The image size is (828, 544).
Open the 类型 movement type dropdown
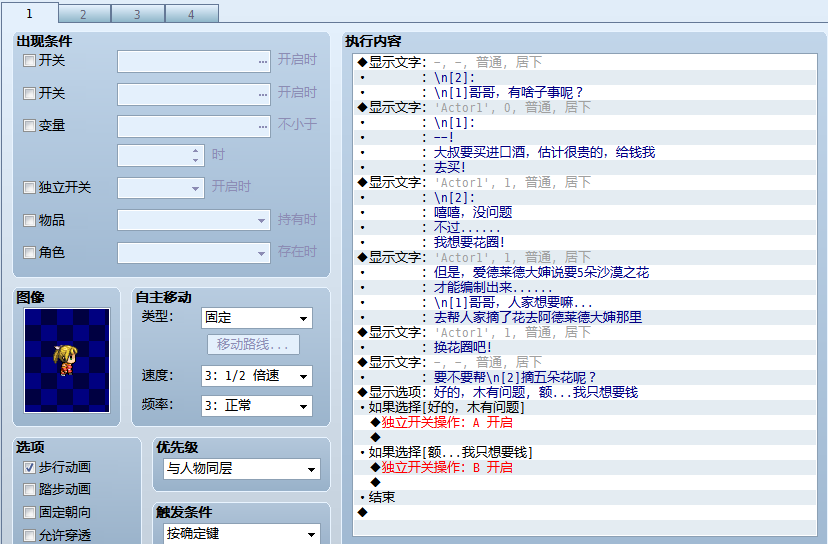pos(257,318)
